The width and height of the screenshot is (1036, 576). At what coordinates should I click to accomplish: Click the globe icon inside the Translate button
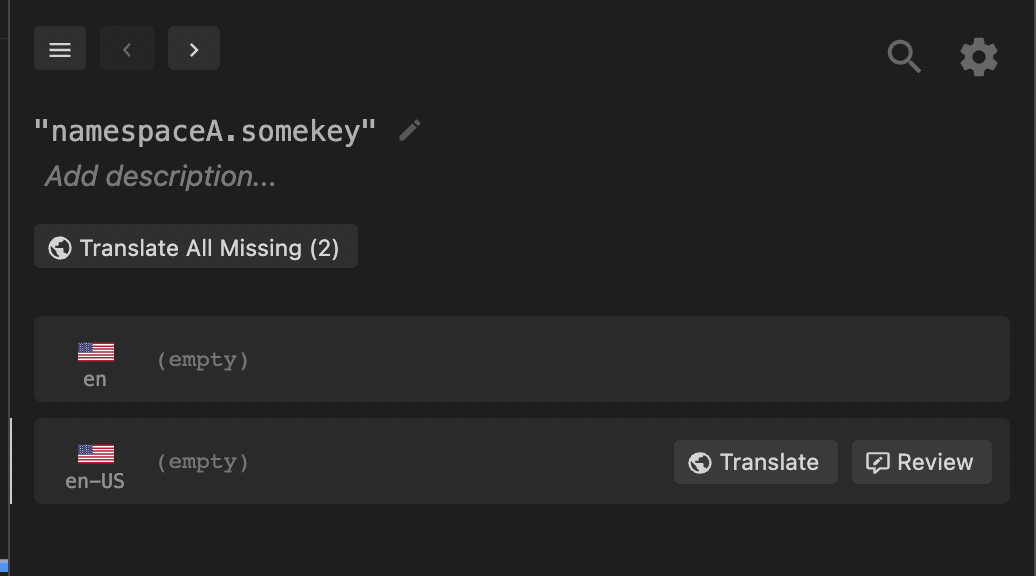pyautogui.click(x=702, y=462)
